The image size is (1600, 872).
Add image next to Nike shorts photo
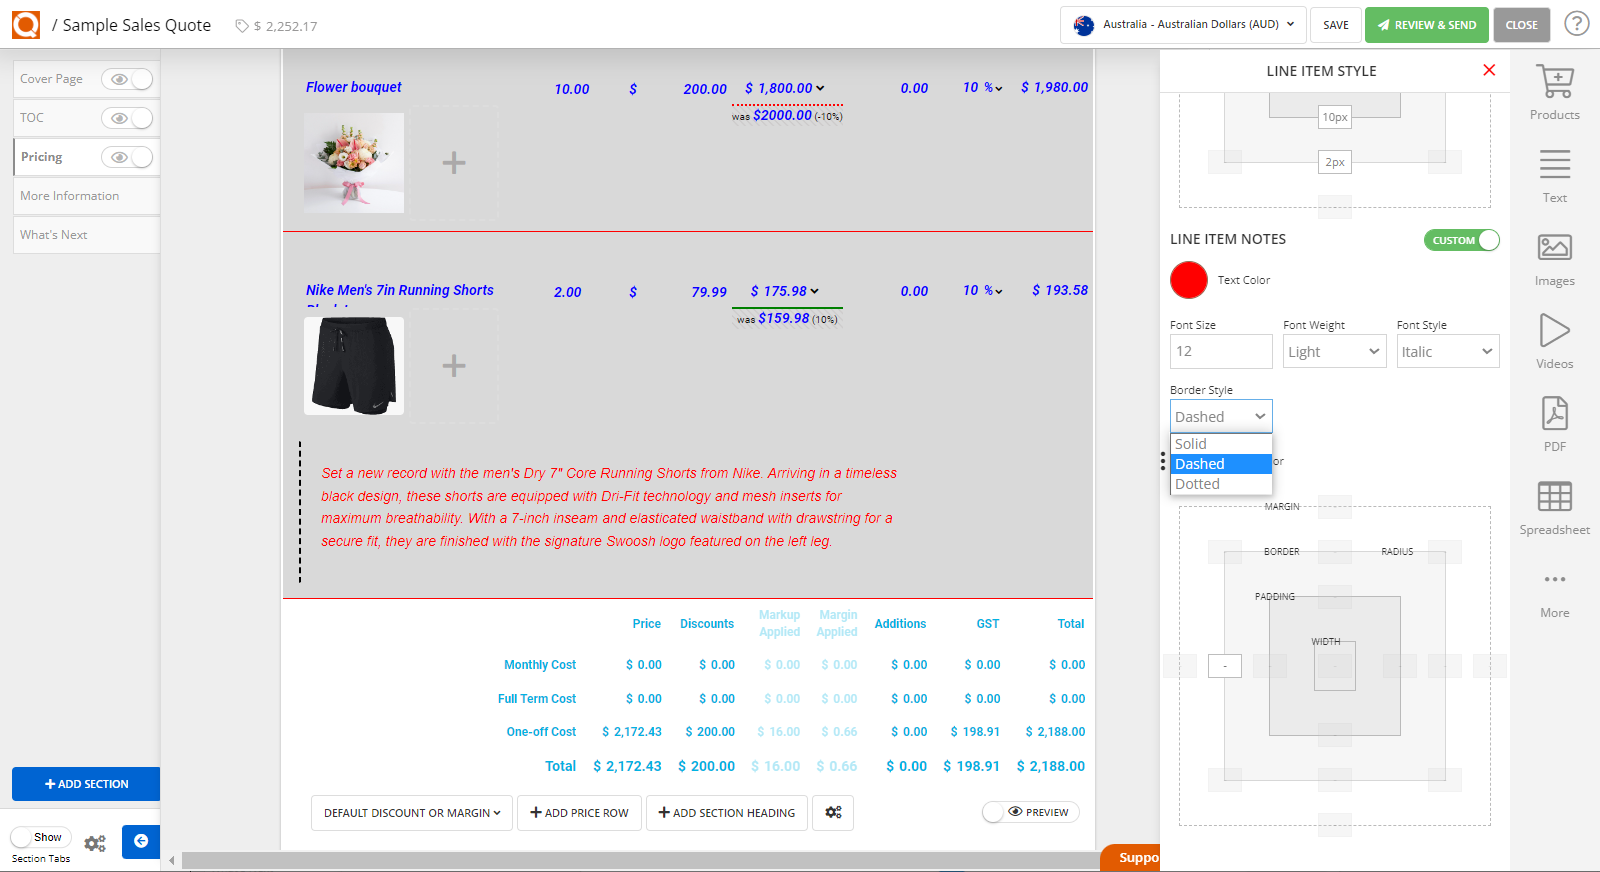point(454,366)
